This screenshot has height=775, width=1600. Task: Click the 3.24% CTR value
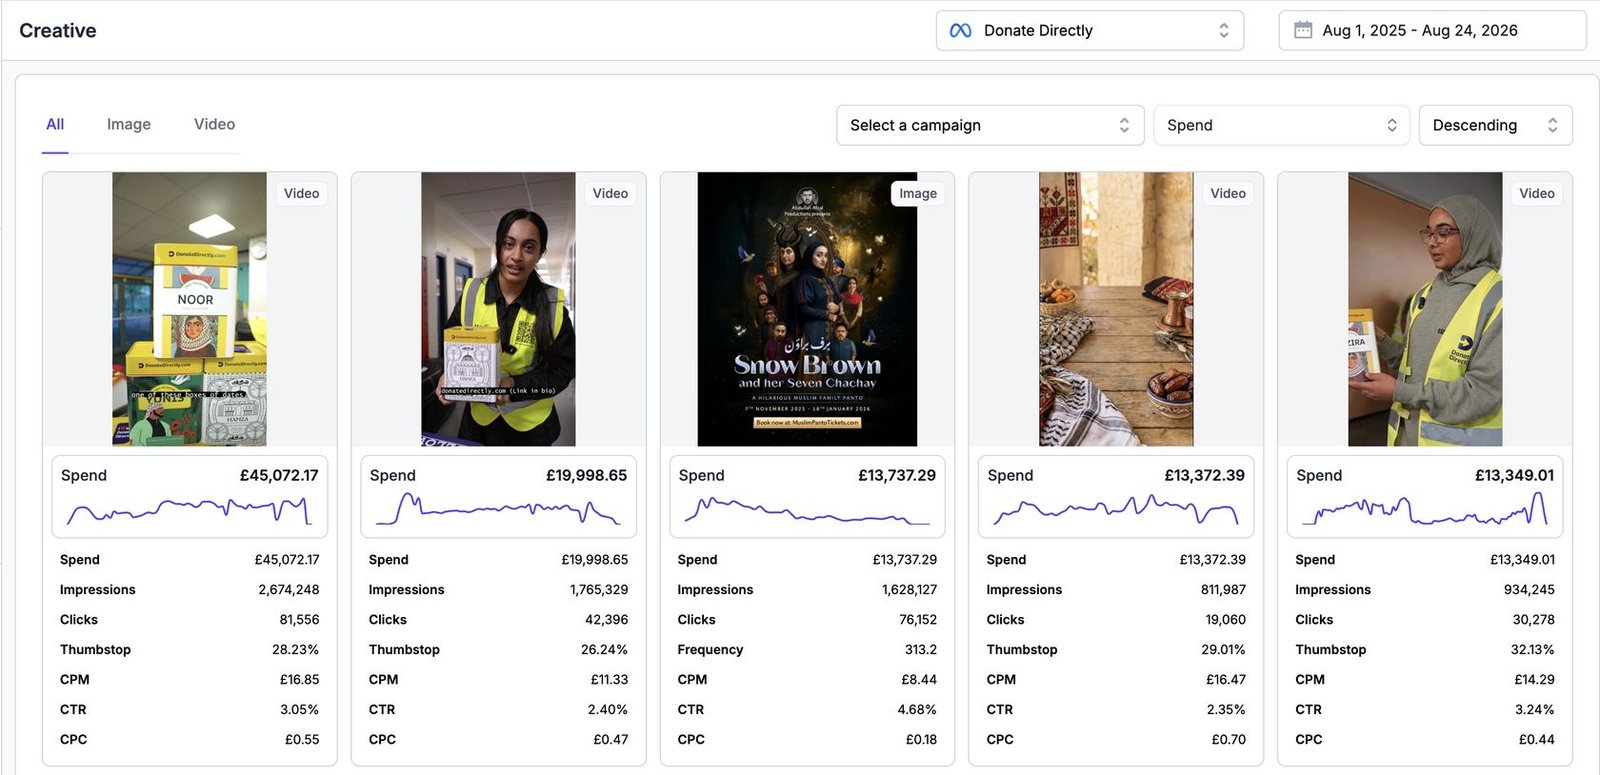[x=1534, y=710]
